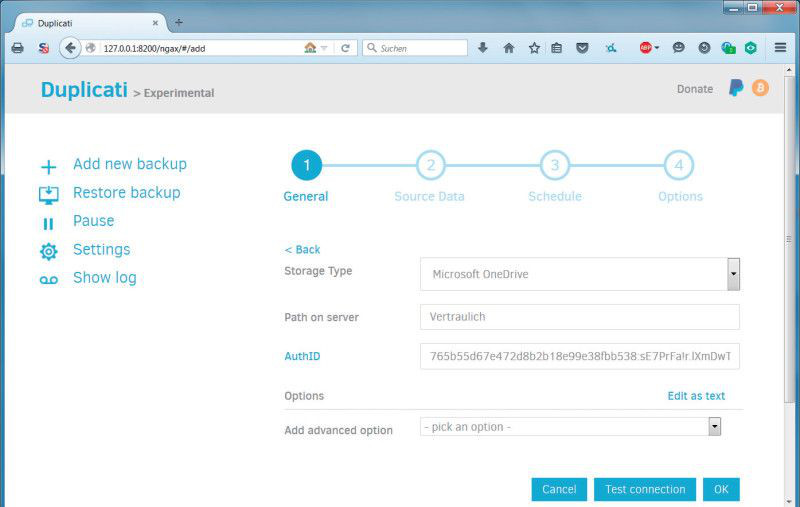Click the browser home icon
Image resolution: width=800 pixels, height=507 pixels.
(x=509, y=48)
